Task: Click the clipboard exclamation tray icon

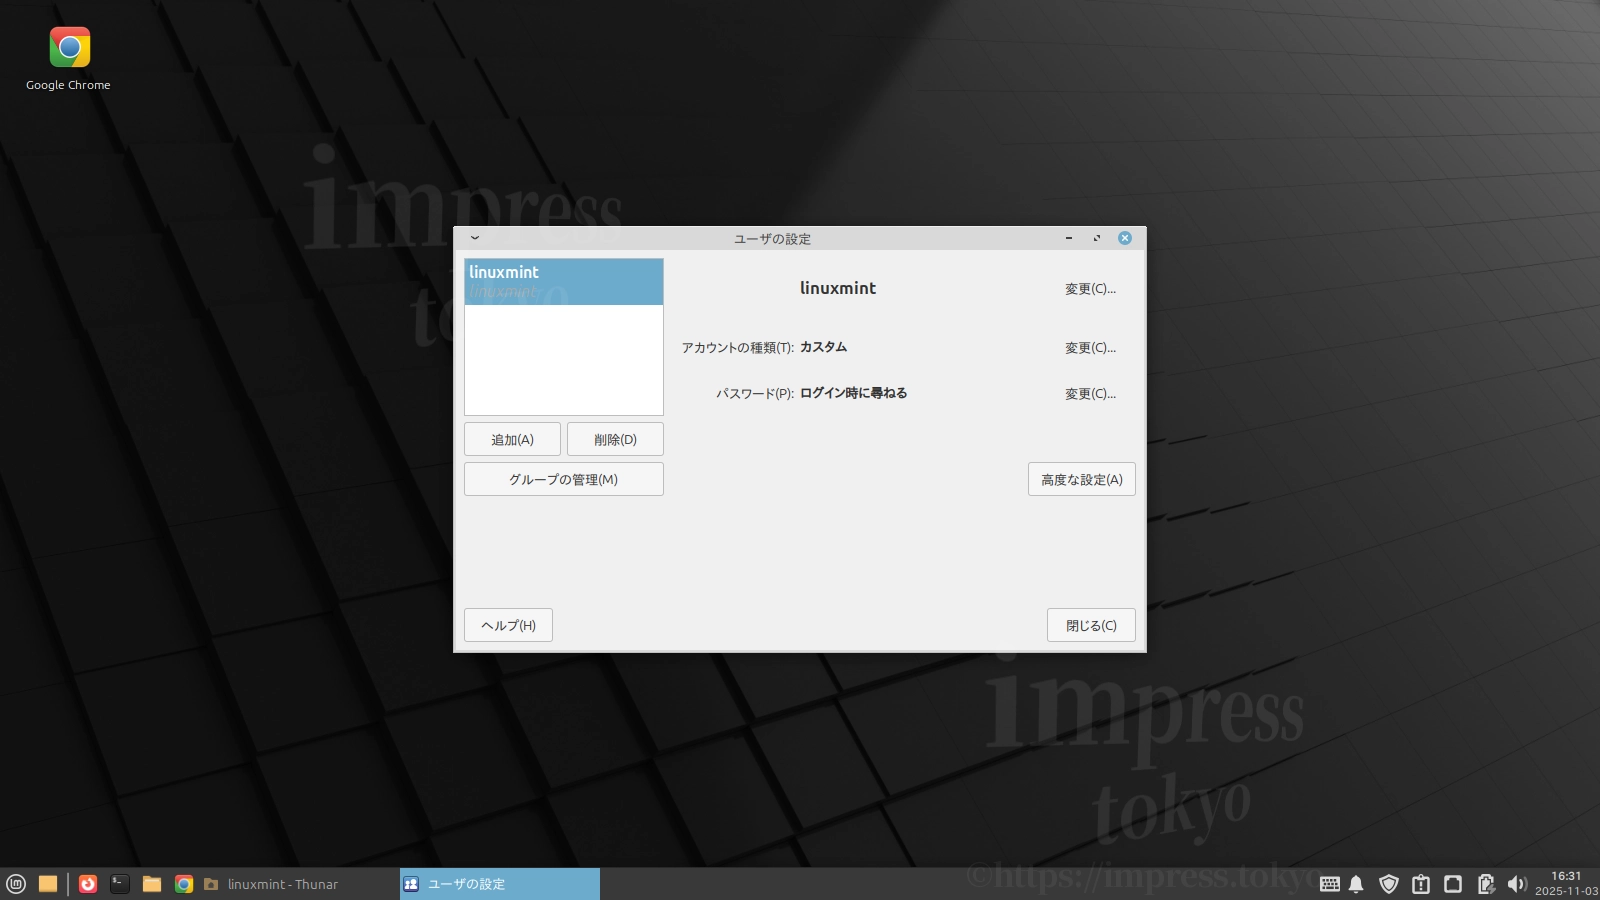Action: click(x=1421, y=884)
